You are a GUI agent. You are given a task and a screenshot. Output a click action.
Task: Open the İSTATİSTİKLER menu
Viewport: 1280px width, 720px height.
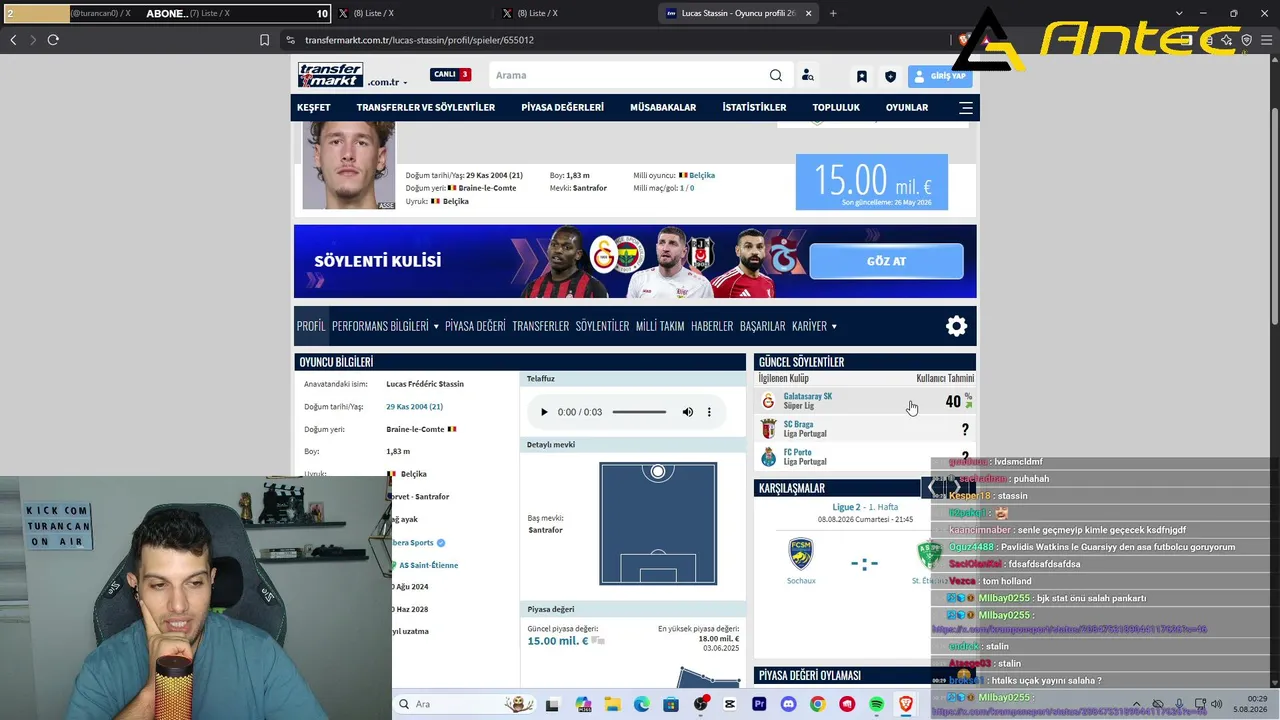(754, 107)
